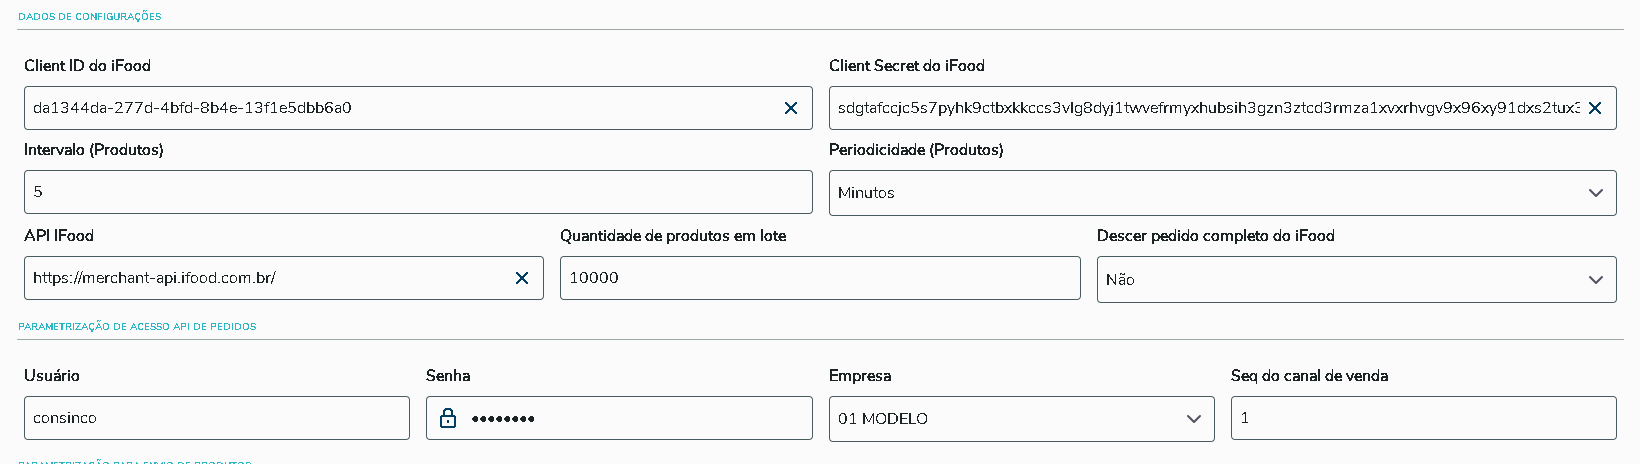Image resolution: width=1640 pixels, height=464 pixels.
Task: Open the Não option combo box
Action: [1330, 280]
